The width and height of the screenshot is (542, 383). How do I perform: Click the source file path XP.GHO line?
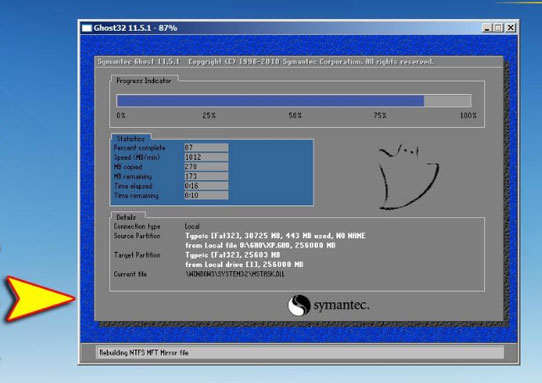tap(260, 245)
